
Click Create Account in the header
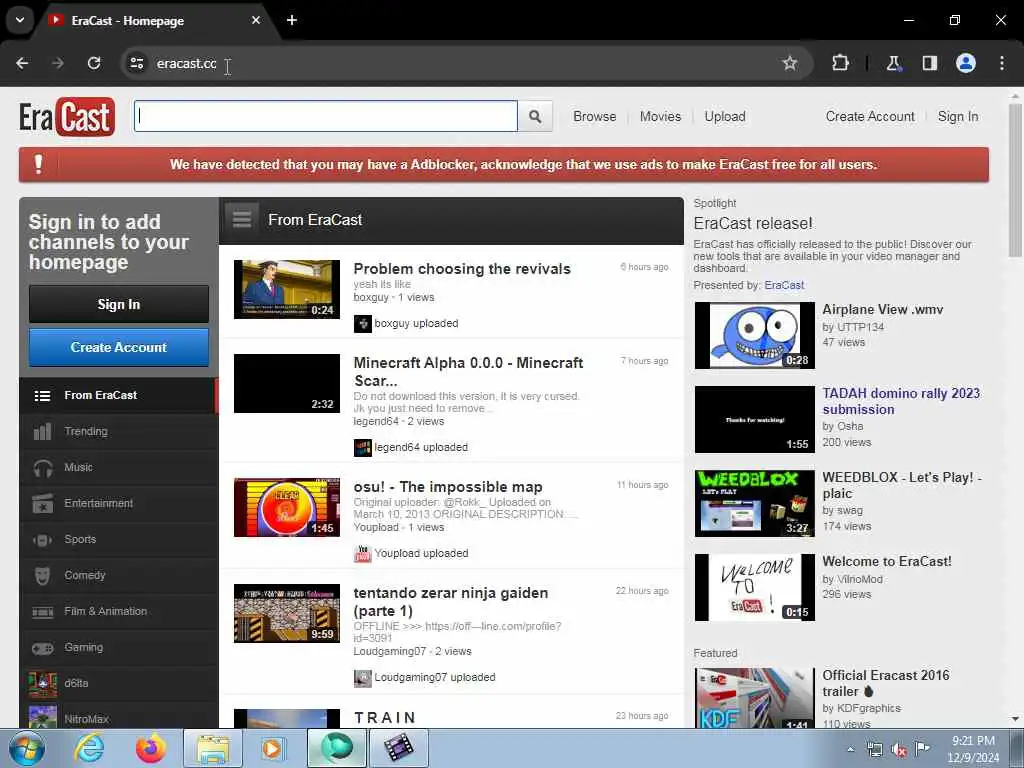(x=870, y=116)
